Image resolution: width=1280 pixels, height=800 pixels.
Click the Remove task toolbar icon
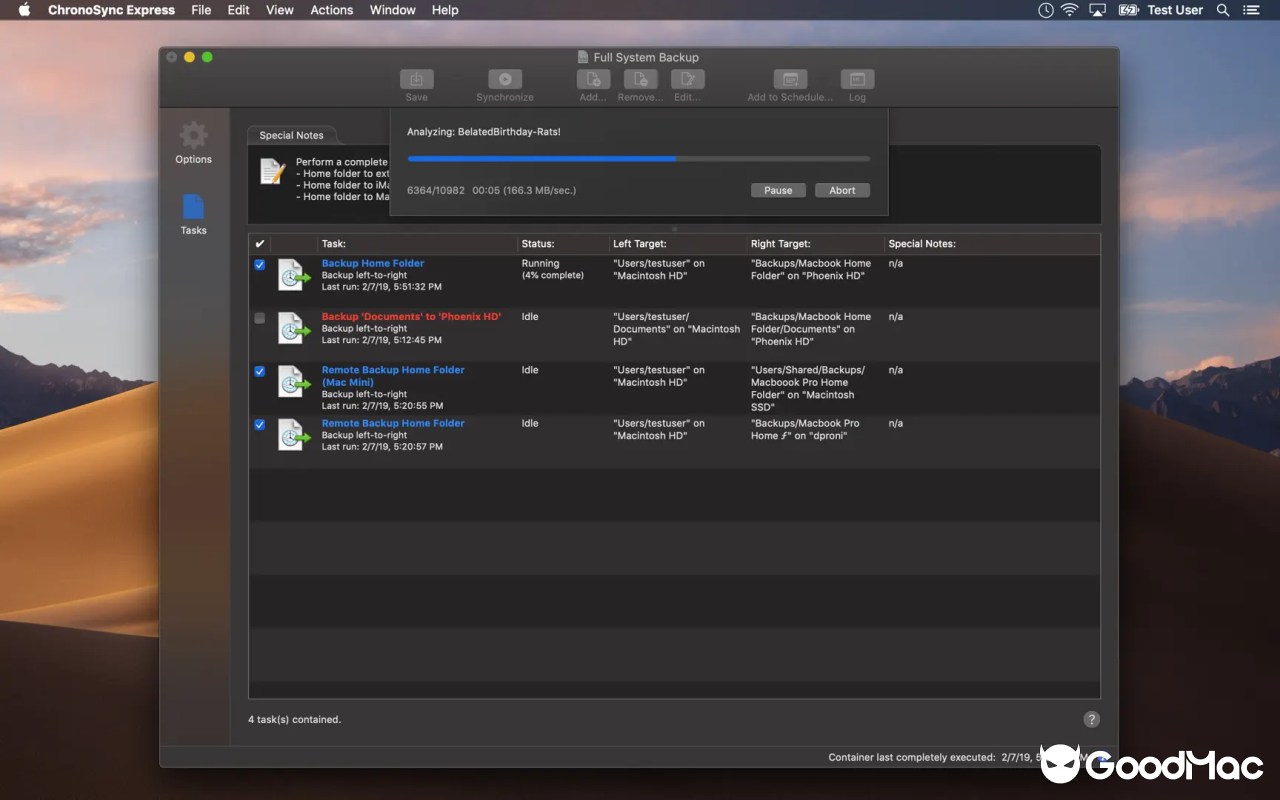pyautogui.click(x=640, y=78)
